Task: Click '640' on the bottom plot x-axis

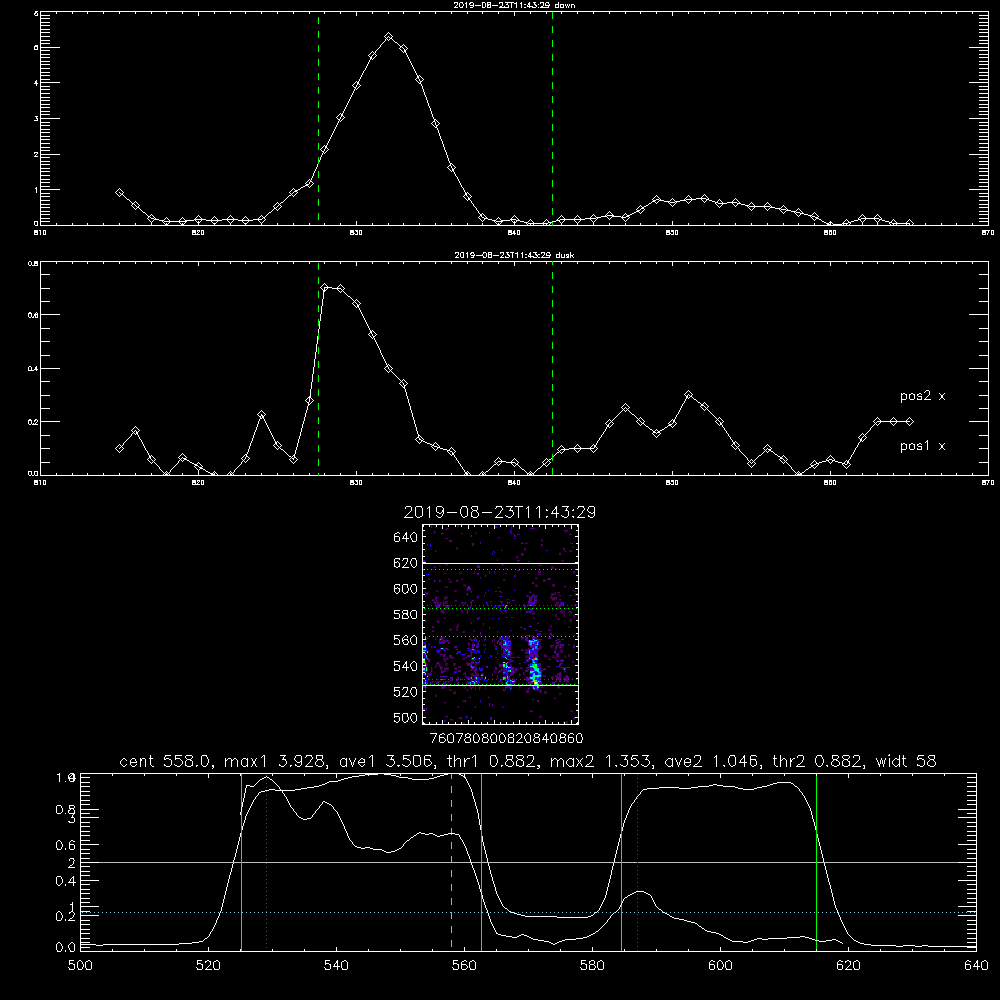Action: [x=976, y=966]
